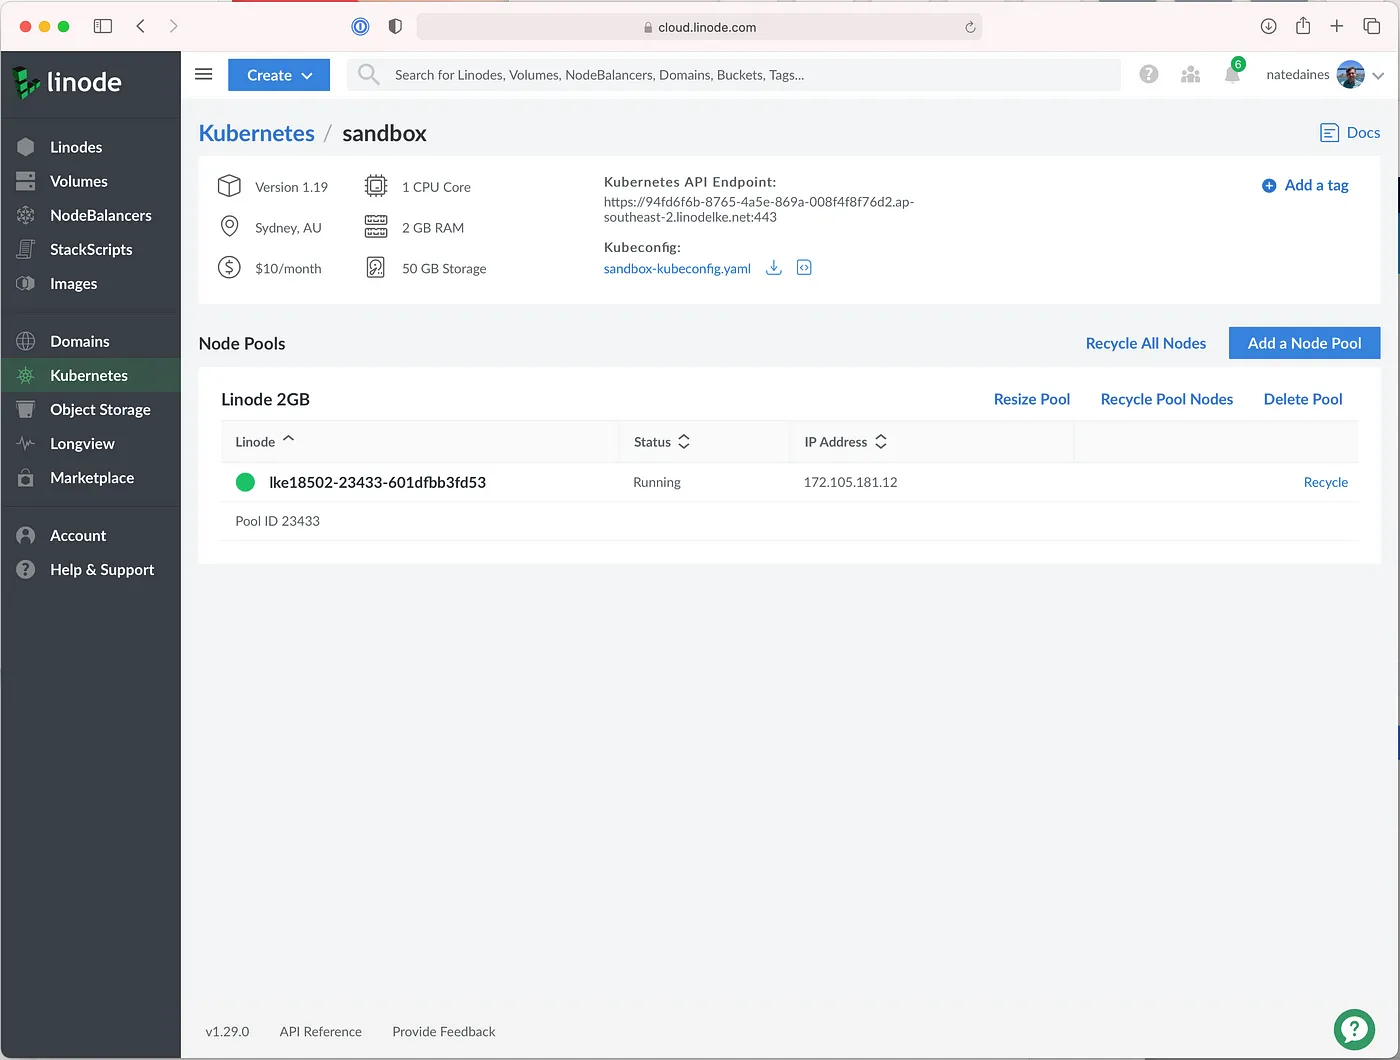The height and width of the screenshot is (1060, 1400).
Task: Click the v1.29.0 version link
Action: 227,1031
